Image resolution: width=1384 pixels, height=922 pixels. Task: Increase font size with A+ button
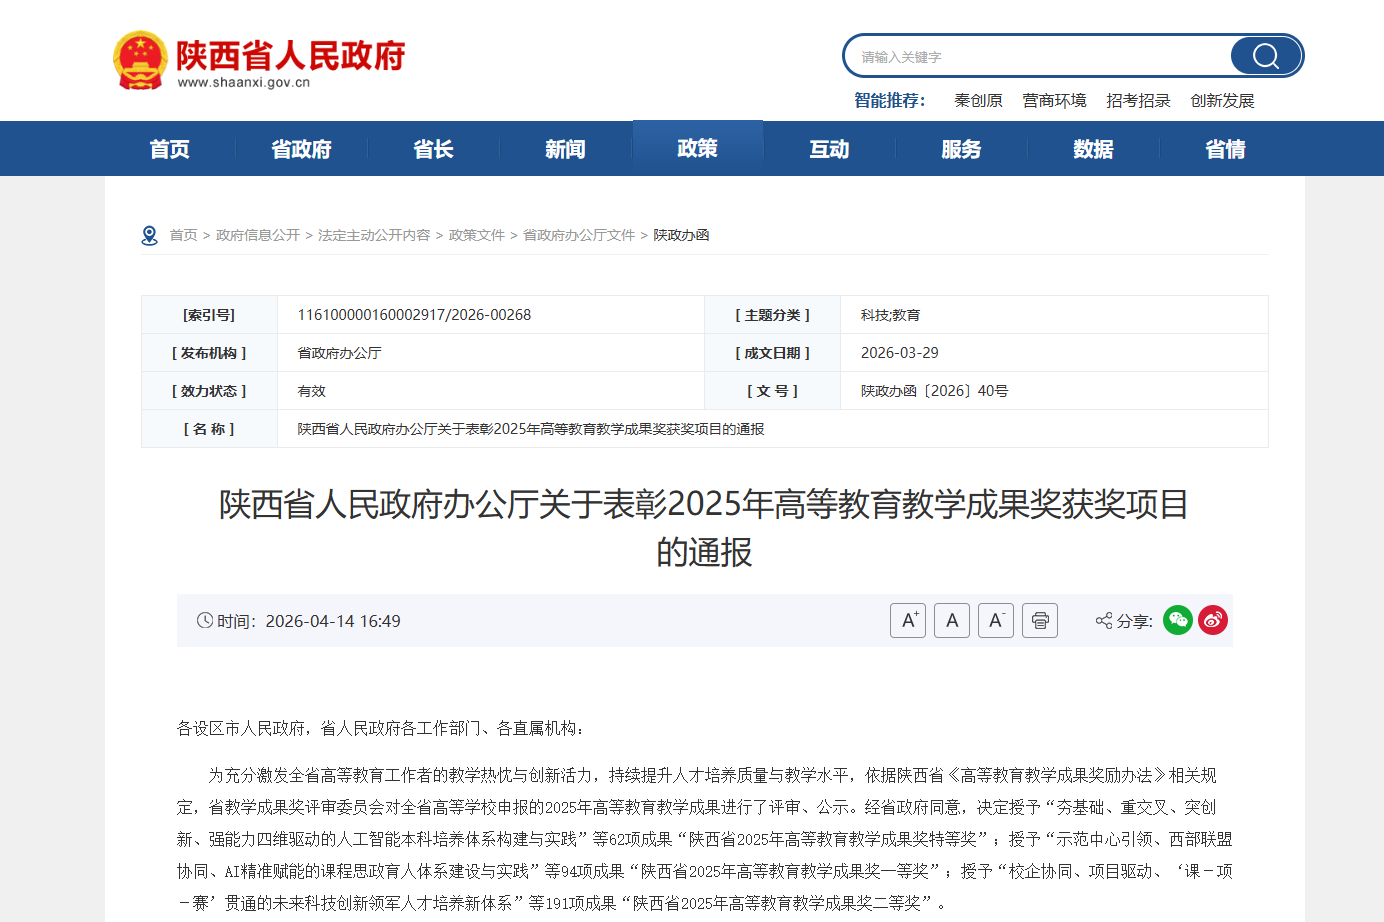click(x=908, y=621)
